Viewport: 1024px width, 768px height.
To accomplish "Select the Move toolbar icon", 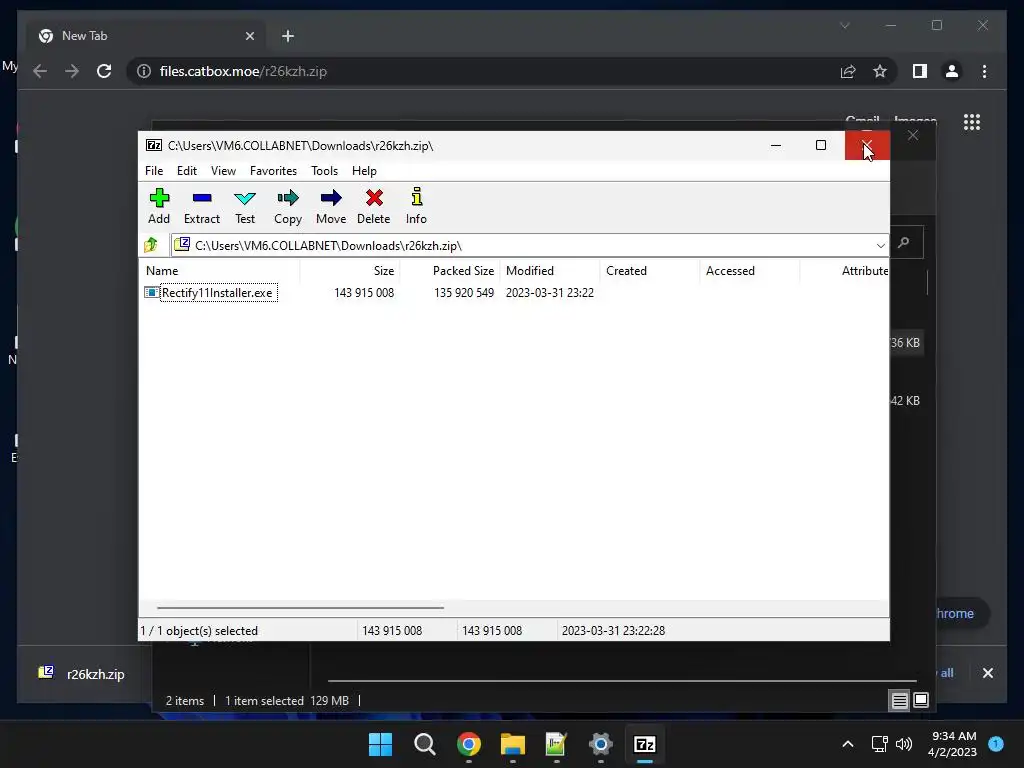I will pos(331,206).
